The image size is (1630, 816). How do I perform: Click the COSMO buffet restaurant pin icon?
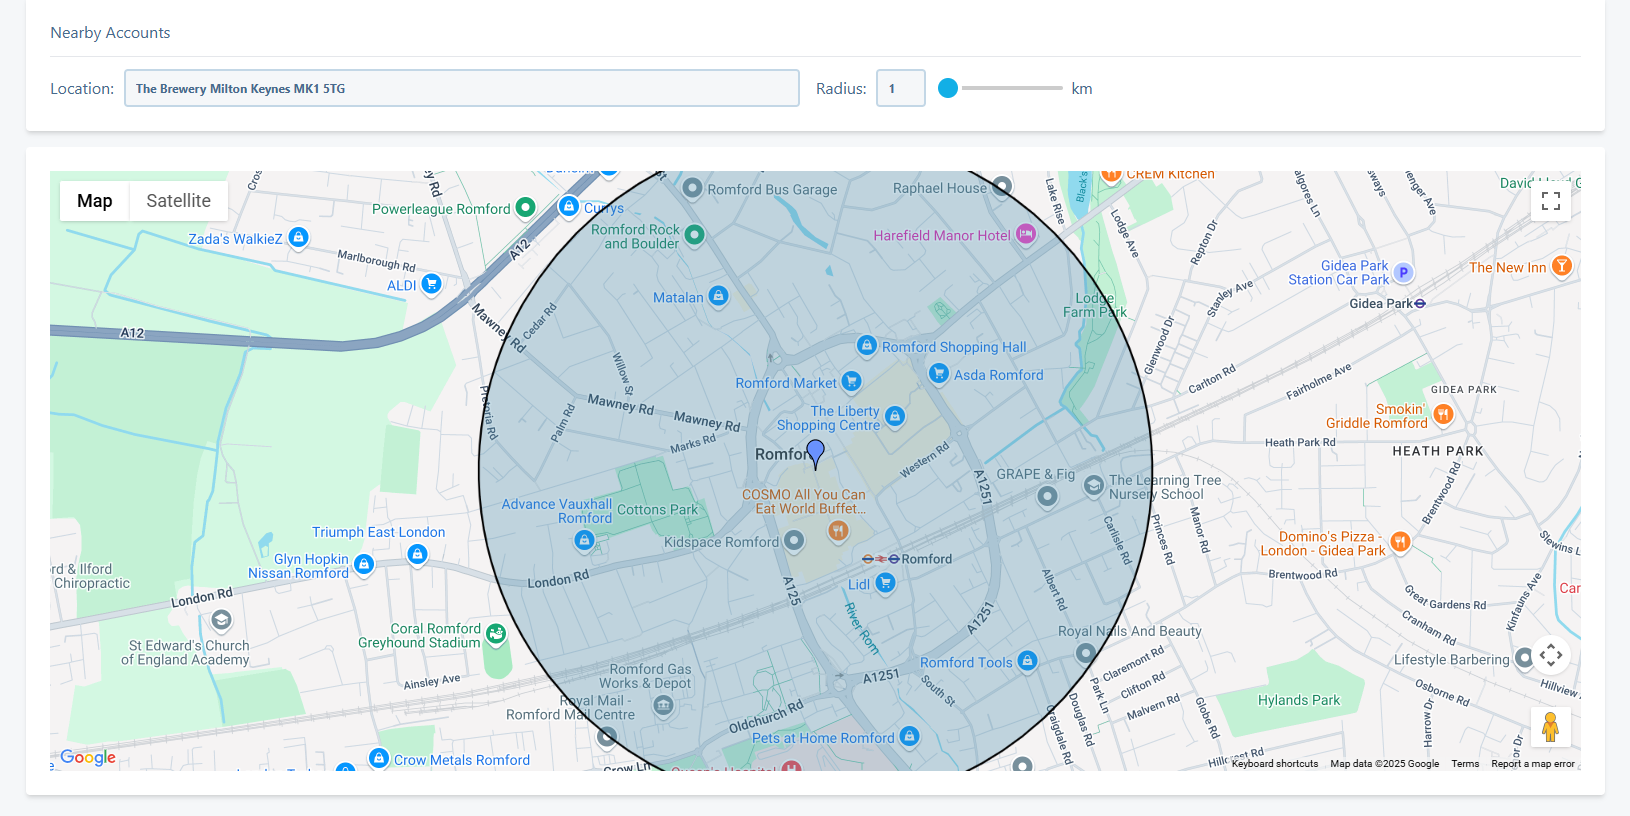coord(839,530)
